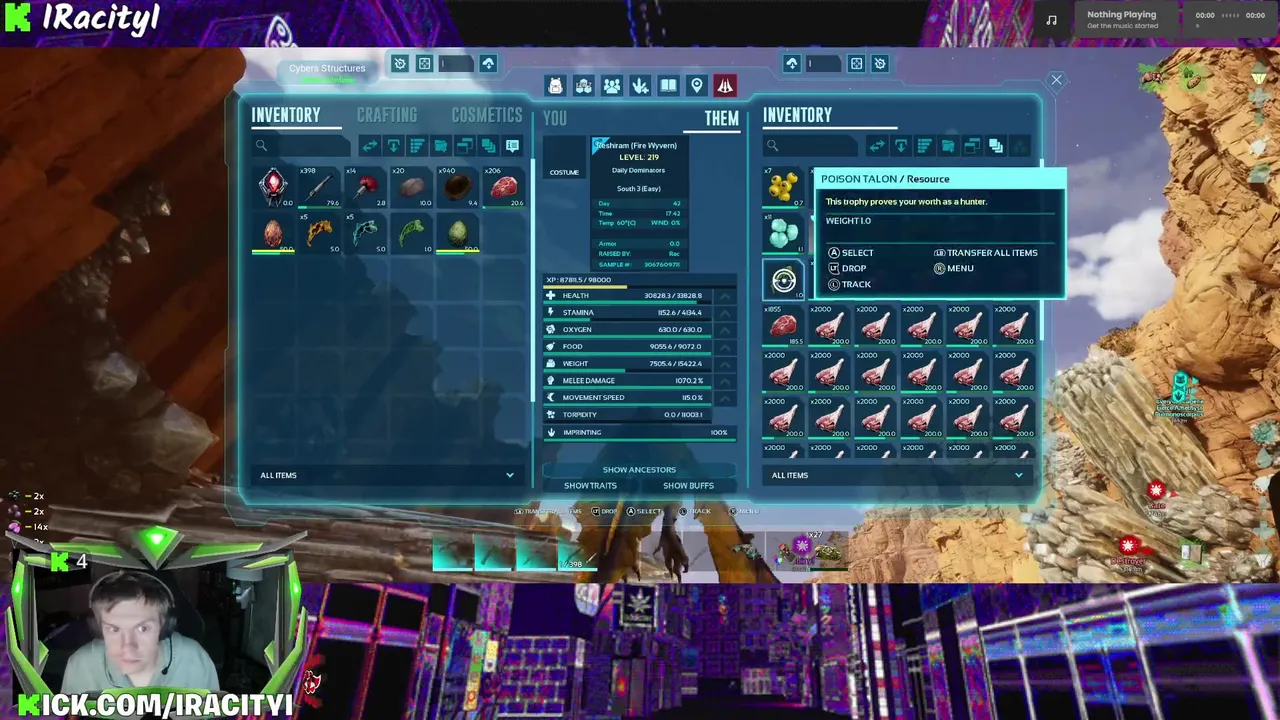
Task: Click Movement Speed level-up chevron
Action: pyautogui.click(x=725, y=398)
